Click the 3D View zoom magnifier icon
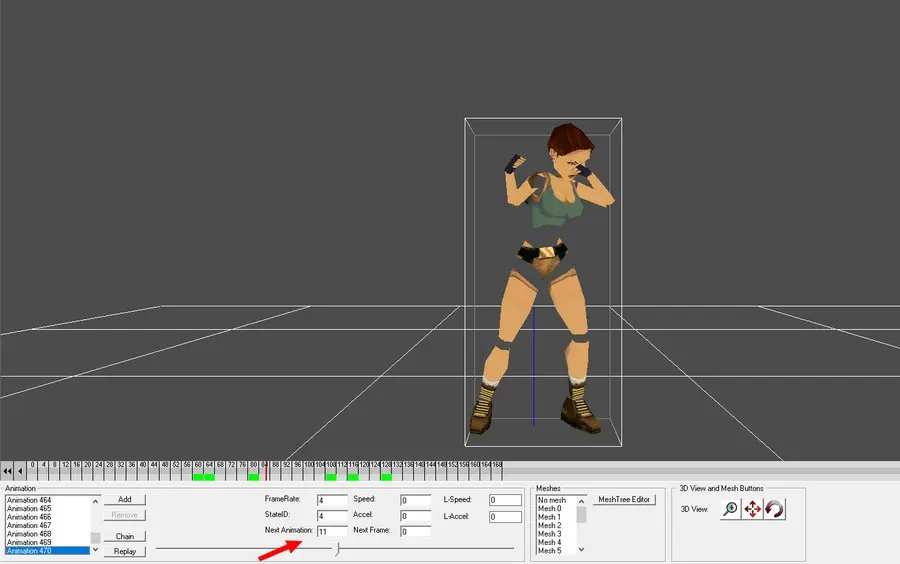This screenshot has height=564, width=900. pyautogui.click(x=731, y=509)
